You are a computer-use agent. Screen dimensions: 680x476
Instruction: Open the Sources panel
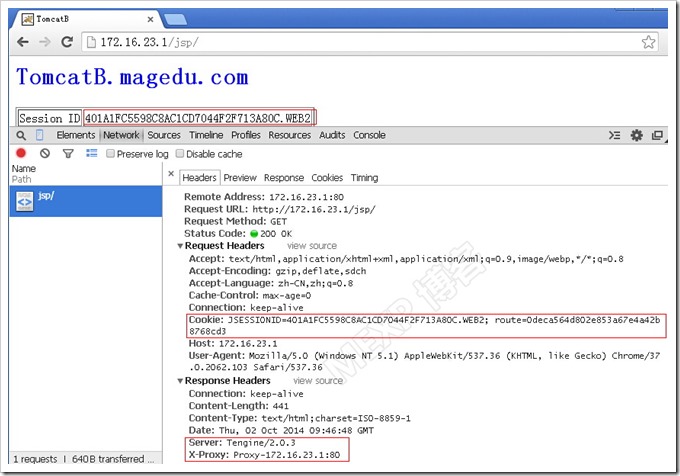163,135
